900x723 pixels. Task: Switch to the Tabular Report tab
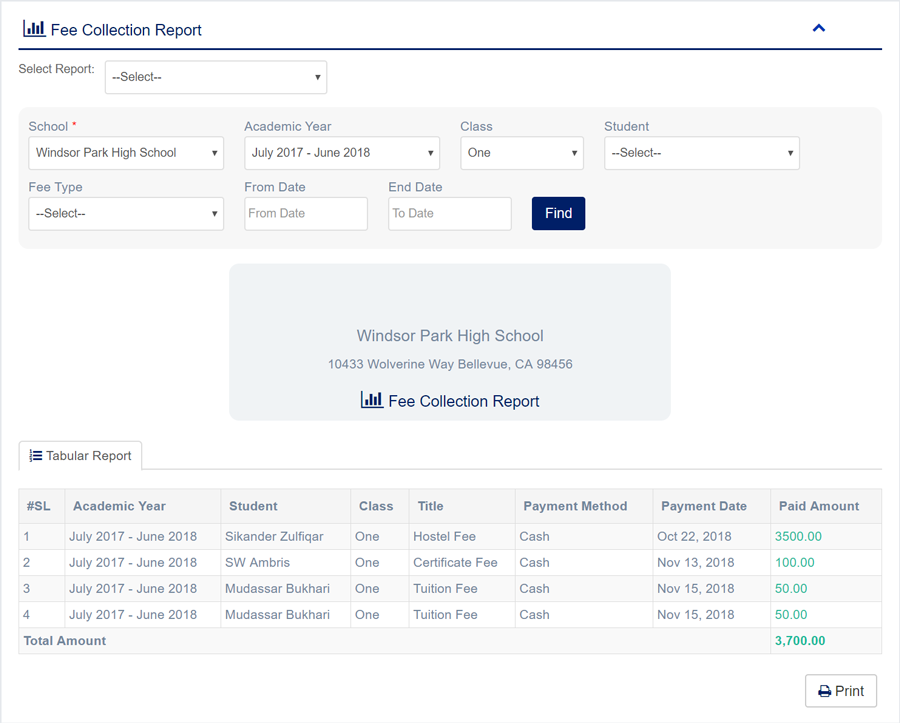click(81, 456)
